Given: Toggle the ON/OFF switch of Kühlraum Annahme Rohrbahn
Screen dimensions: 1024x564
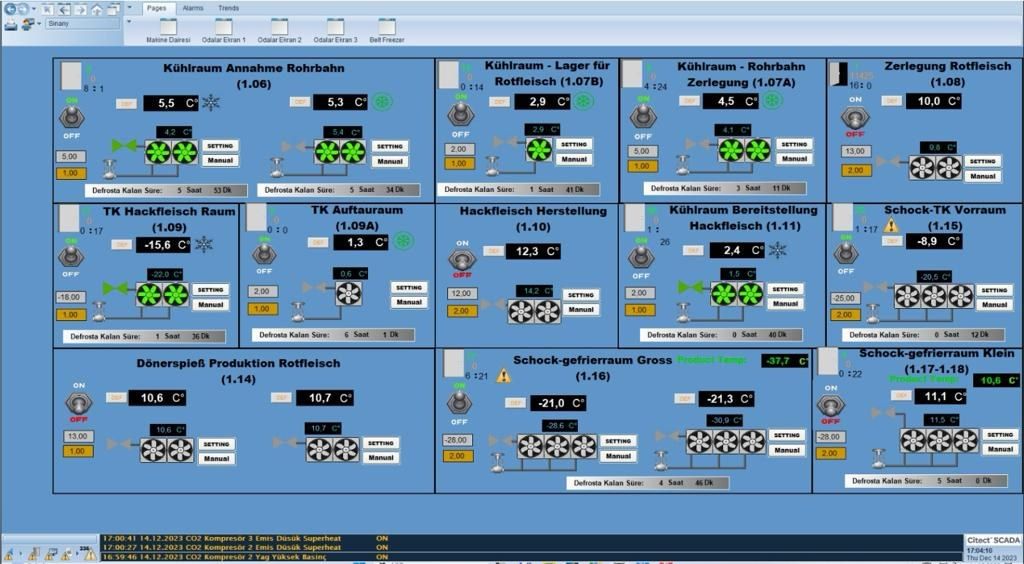Looking at the screenshot, I should click(71, 118).
